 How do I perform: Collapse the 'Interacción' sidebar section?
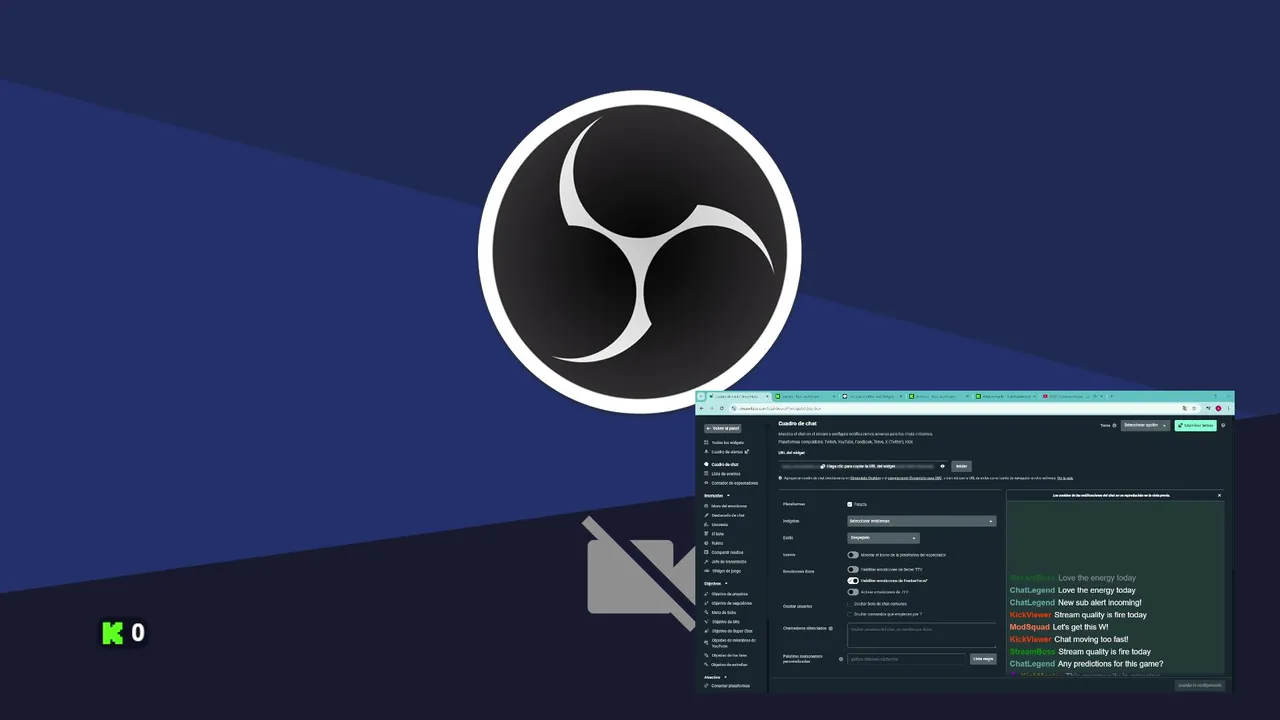point(717,495)
